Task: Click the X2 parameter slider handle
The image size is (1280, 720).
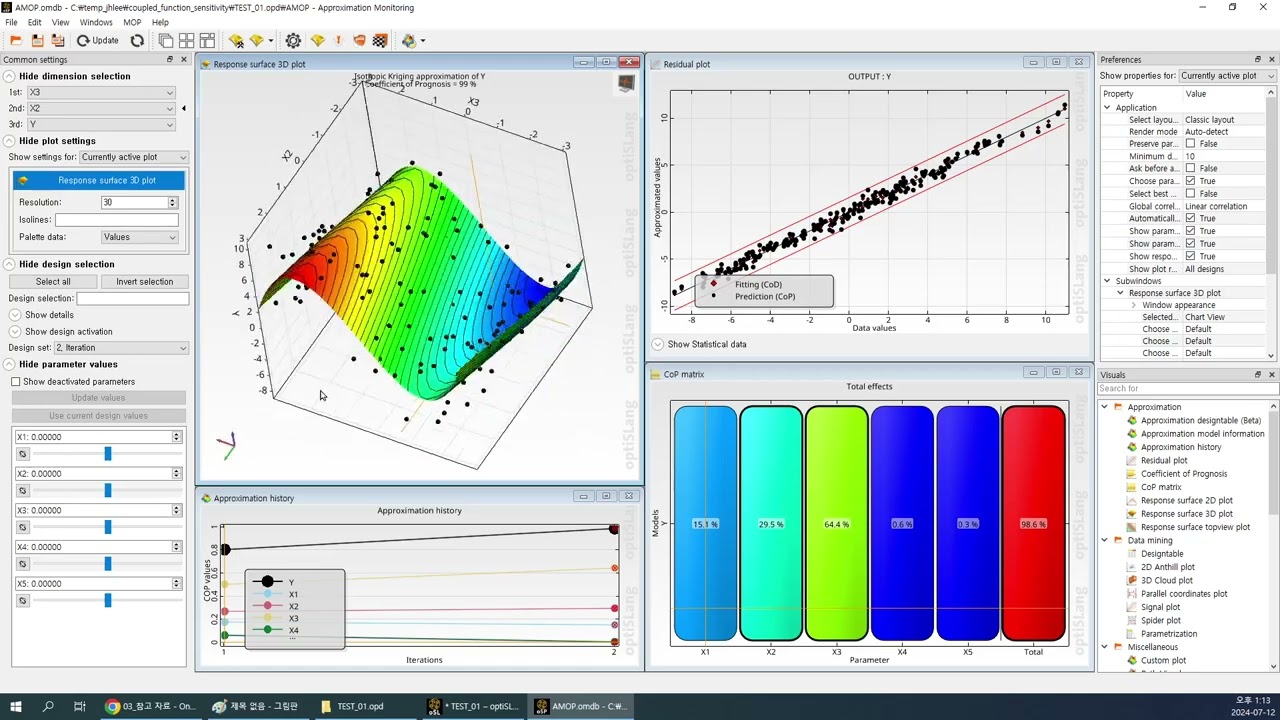Action: pyautogui.click(x=108, y=491)
